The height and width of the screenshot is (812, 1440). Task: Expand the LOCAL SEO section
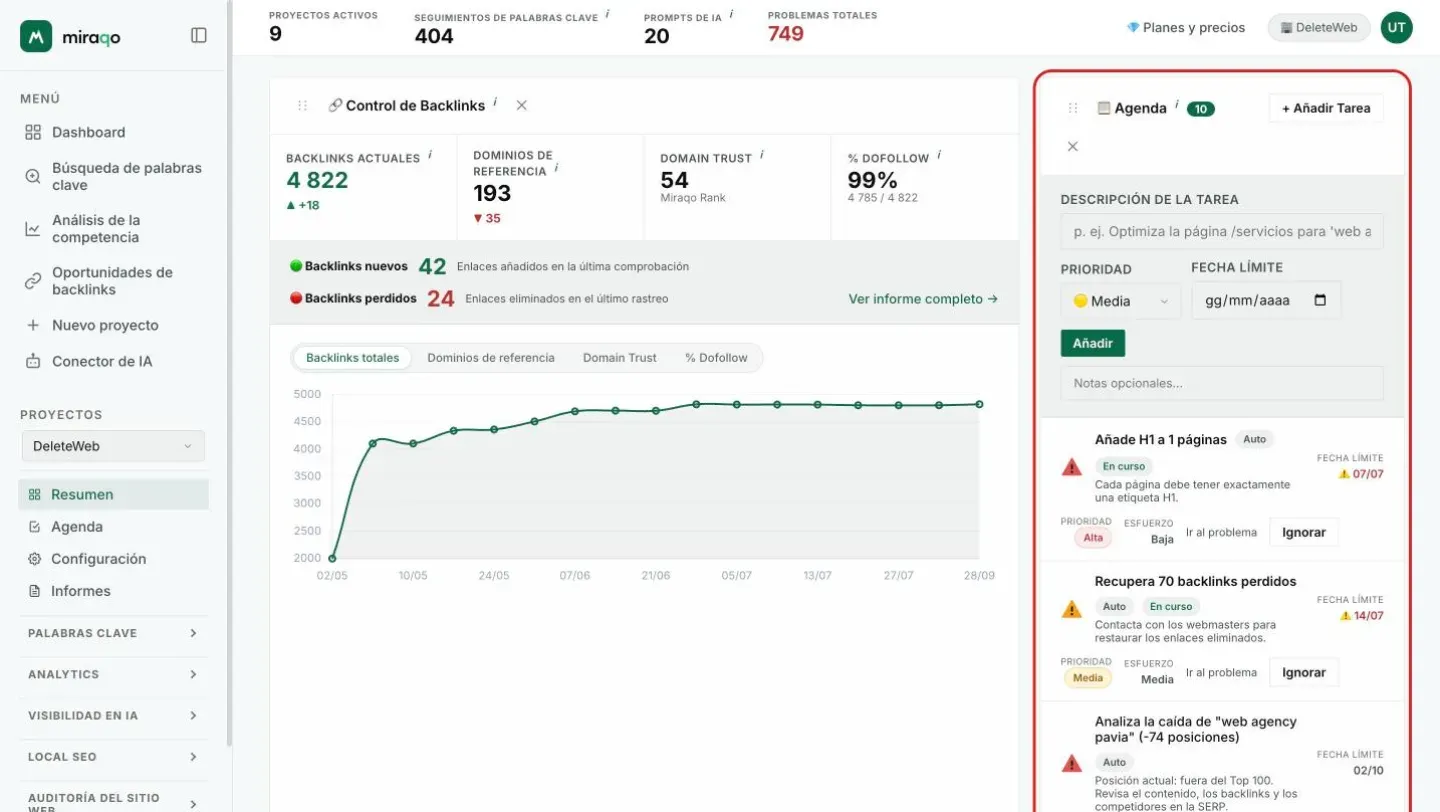(x=113, y=757)
